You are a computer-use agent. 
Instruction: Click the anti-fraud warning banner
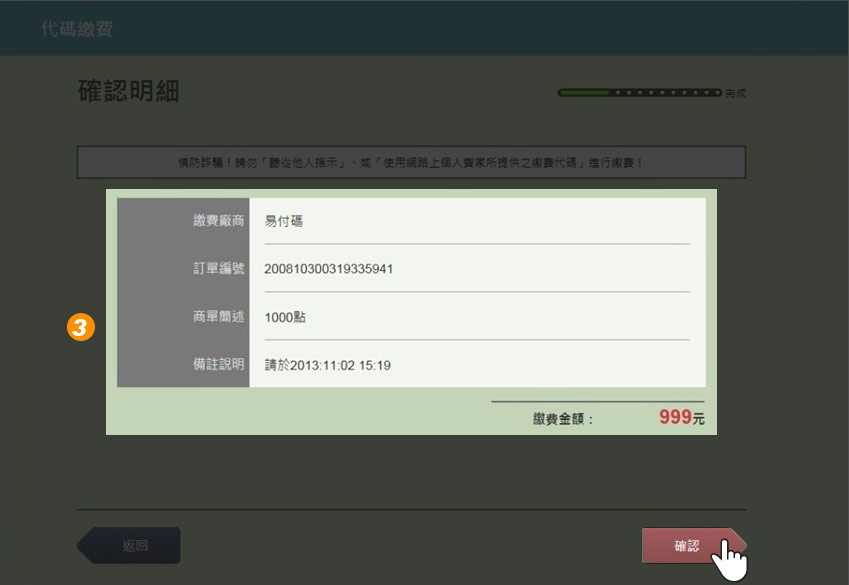(411, 162)
